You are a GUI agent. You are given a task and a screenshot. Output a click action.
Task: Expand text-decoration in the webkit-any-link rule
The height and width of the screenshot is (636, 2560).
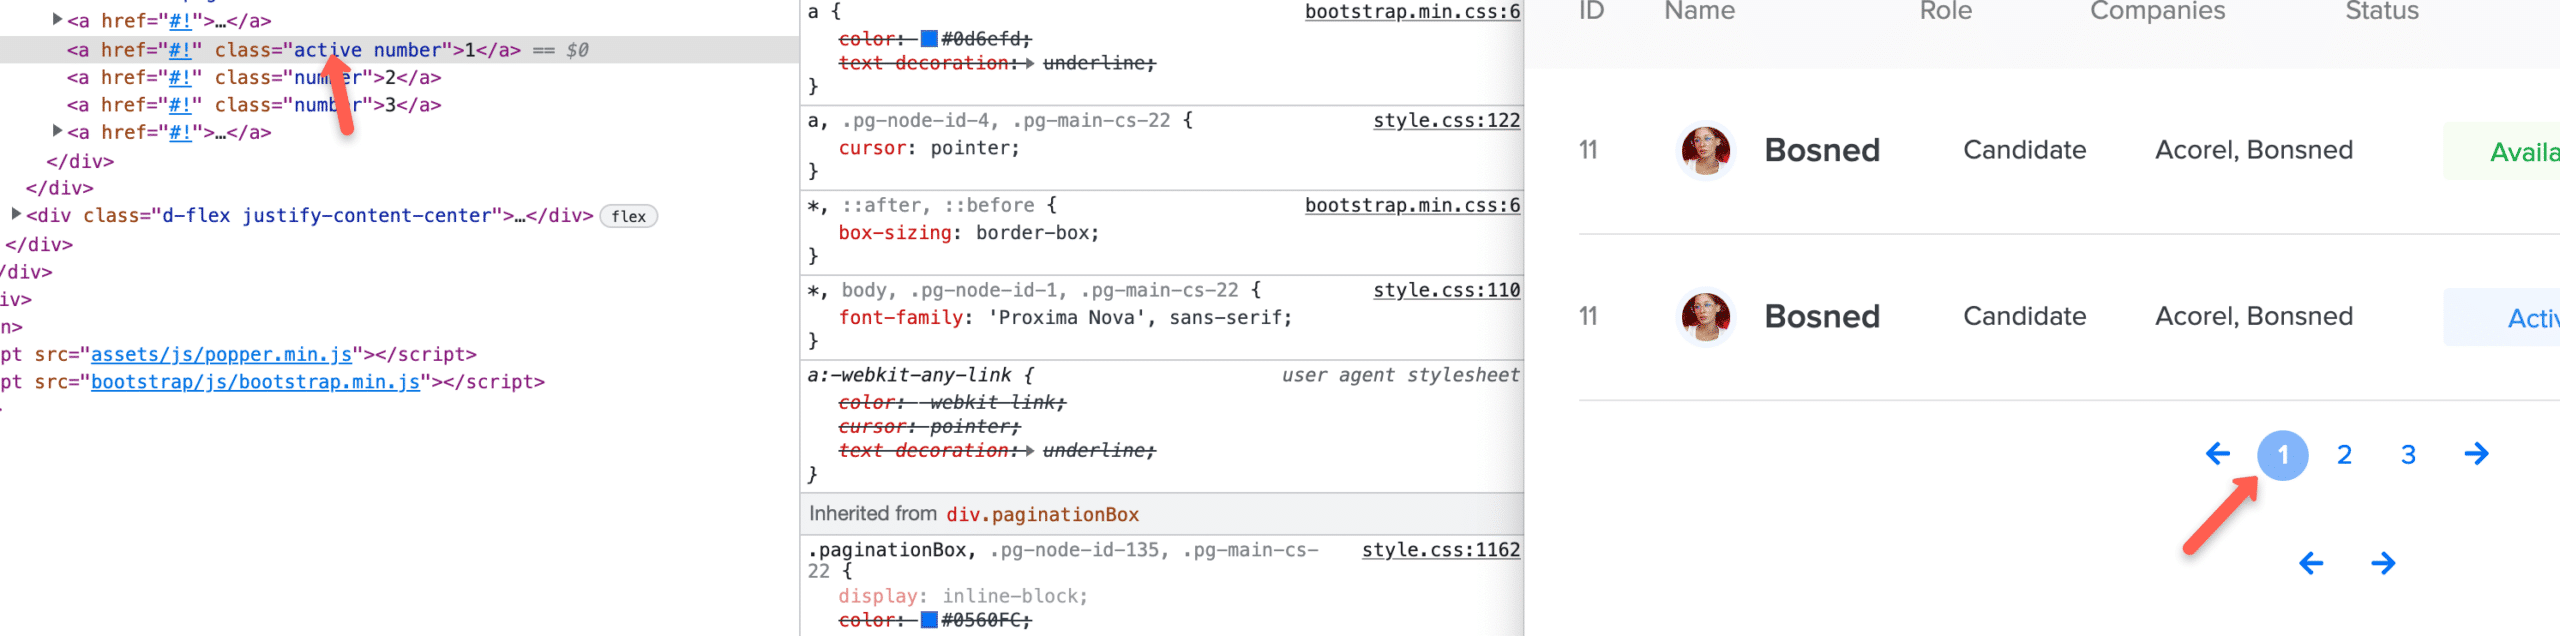(1029, 450)
